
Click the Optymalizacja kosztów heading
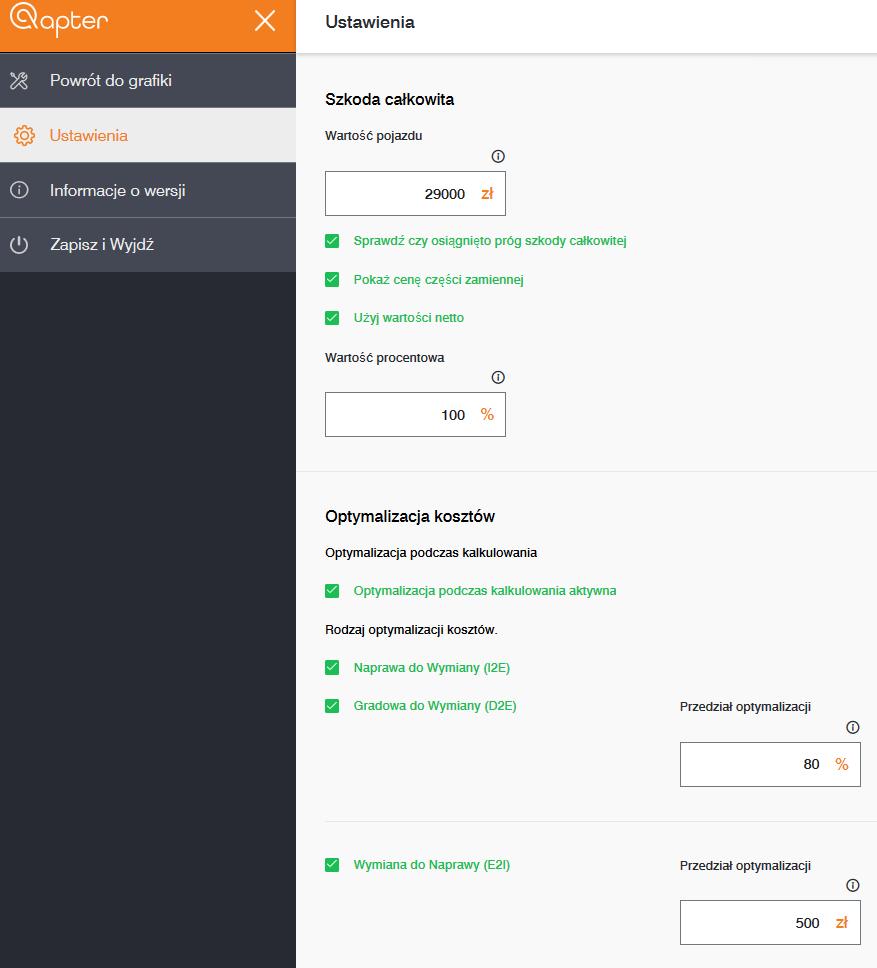tap(410, 516)
